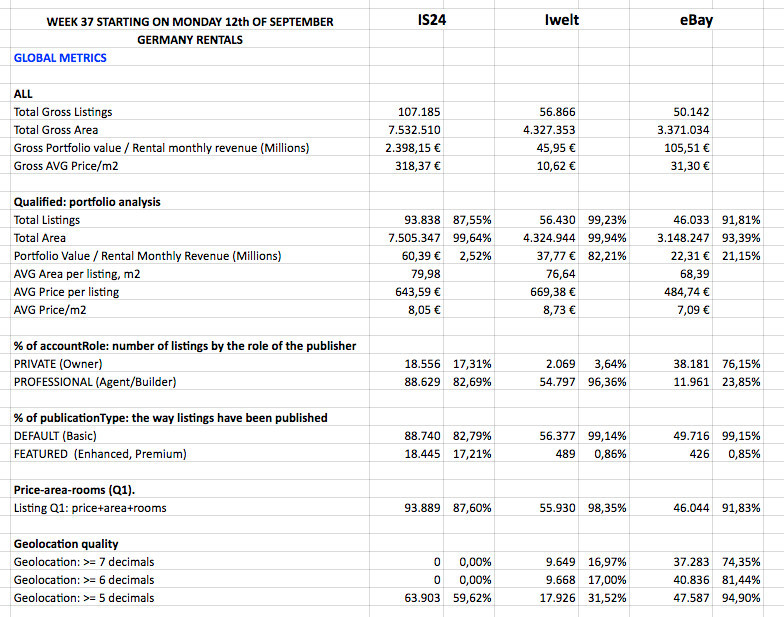
Task: Click the cell showing 88.740
Action: [422, 436]
